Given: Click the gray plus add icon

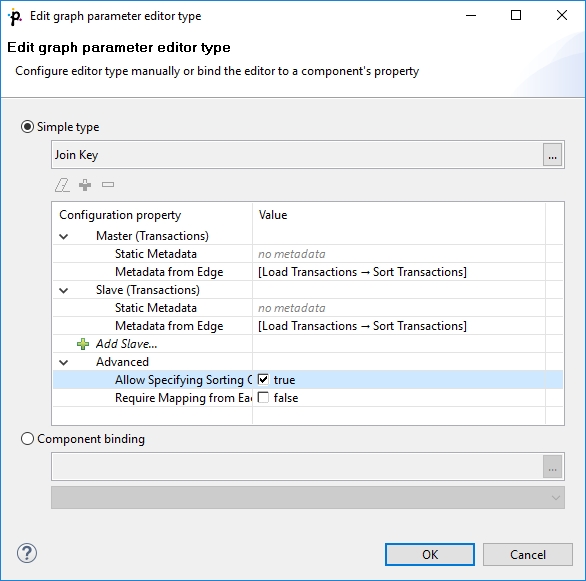Looking at the screenshot, I should (x=85, y=185).
